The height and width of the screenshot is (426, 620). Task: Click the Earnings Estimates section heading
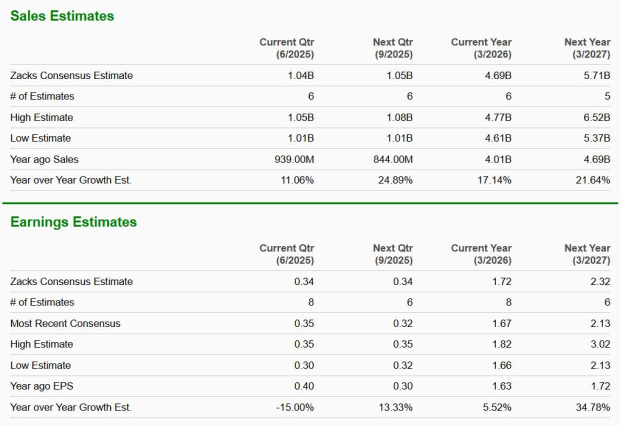point(73,222)
